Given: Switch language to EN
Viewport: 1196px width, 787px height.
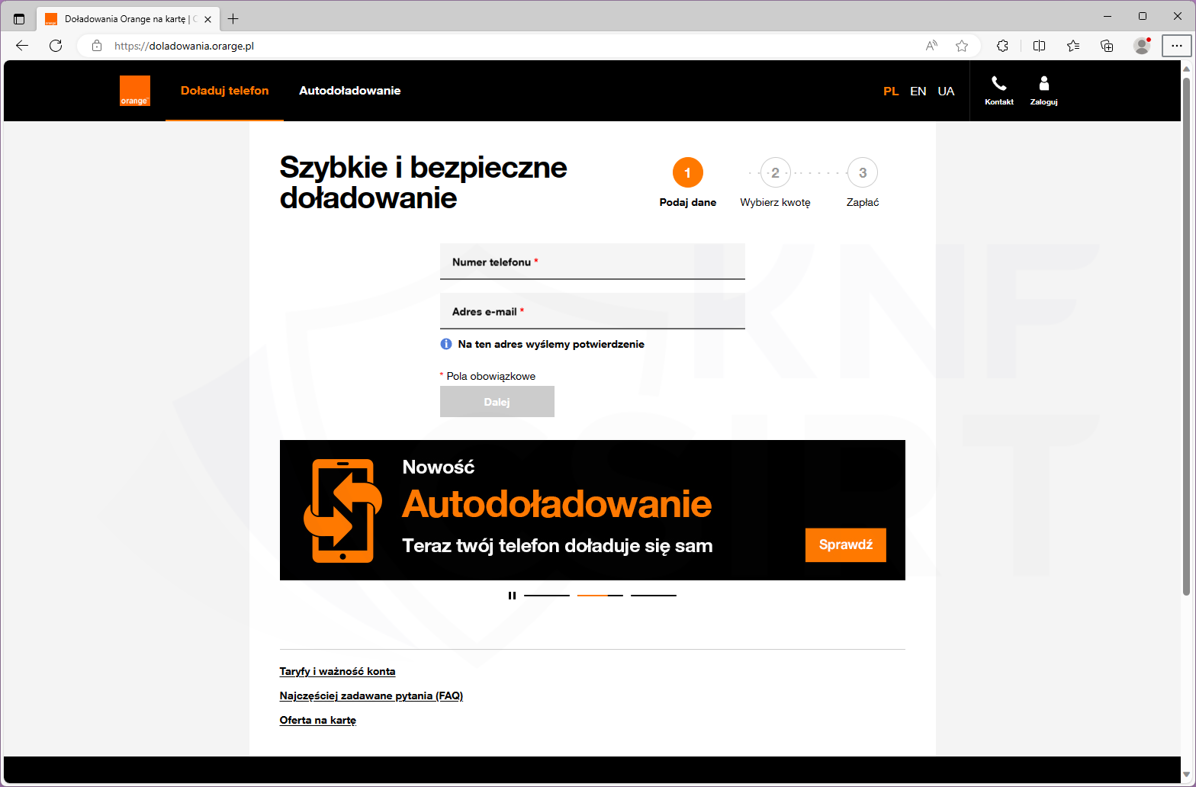Looking at the screenshot, I should point(918,91).
